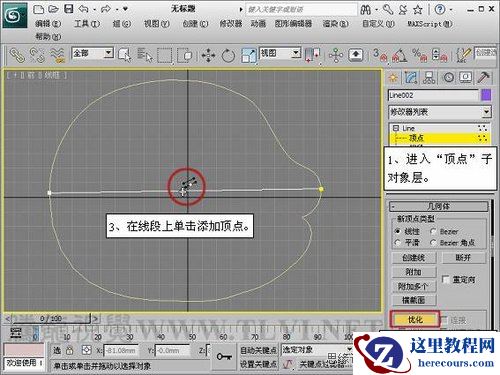Open the MAXScript menu
500x375 pixels.
tap(430, 24)
